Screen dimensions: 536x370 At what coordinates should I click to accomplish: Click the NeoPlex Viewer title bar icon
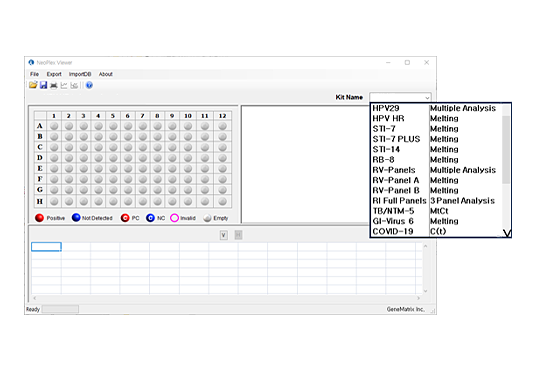coord(31,62)
